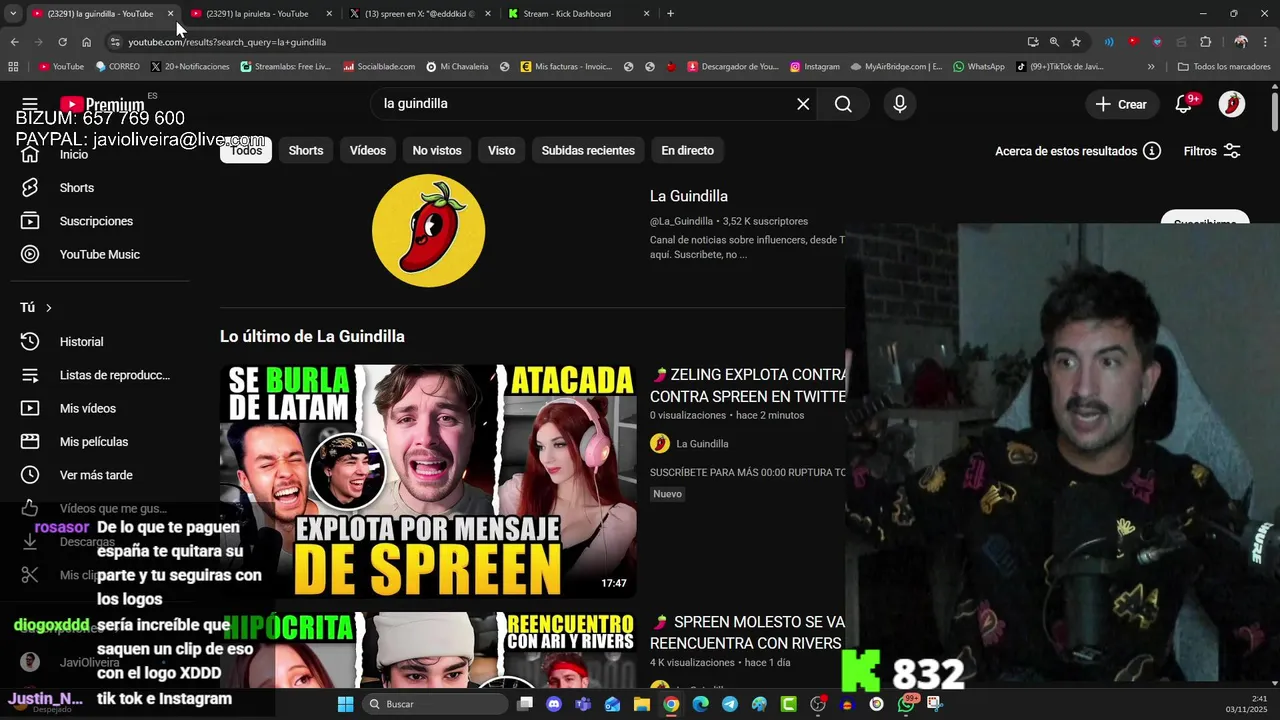The image size is (1280, 720).
Task: Open File Explorer from the taskbar
Action: (x=641, y=704)
